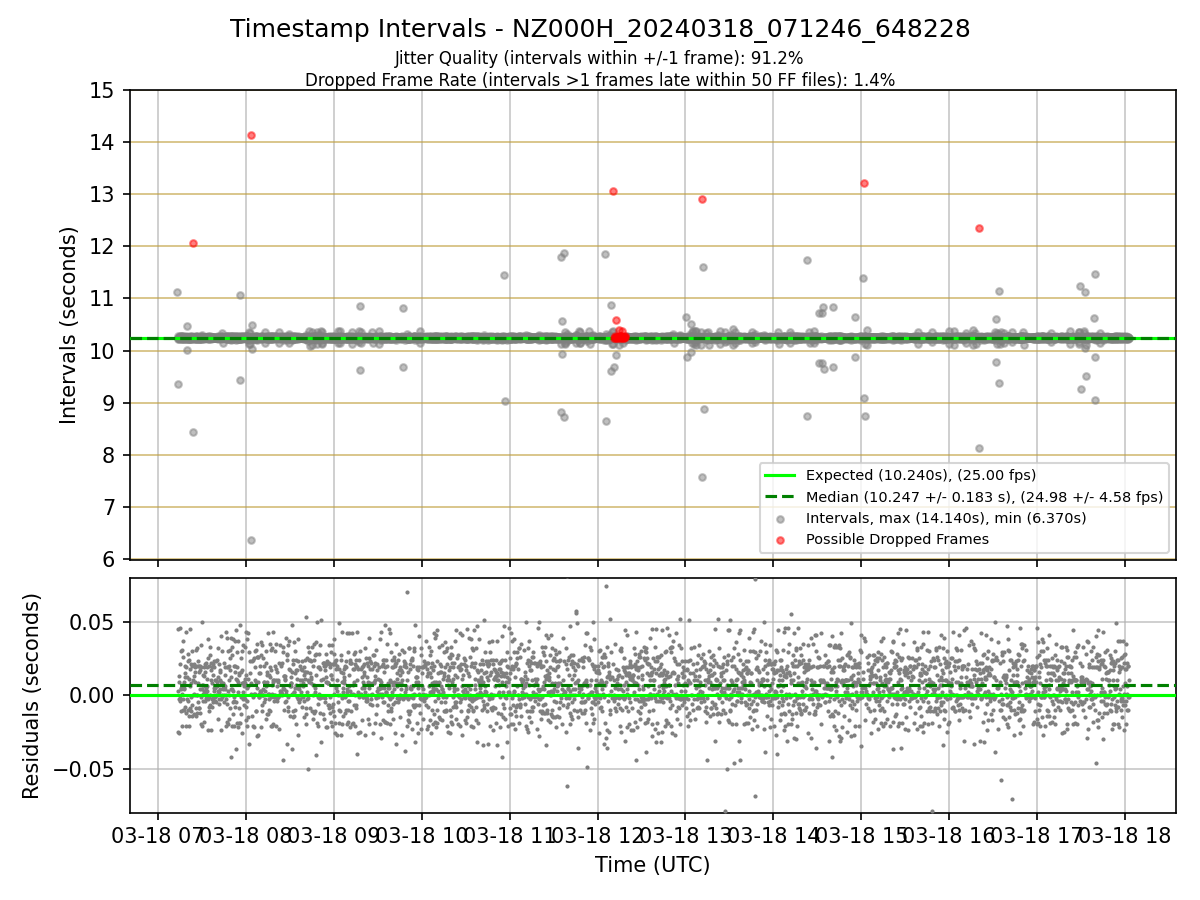Click the '03-18 09' time tick label
Viewport: 1200px width, 900px height.
[x=333, y=835]
